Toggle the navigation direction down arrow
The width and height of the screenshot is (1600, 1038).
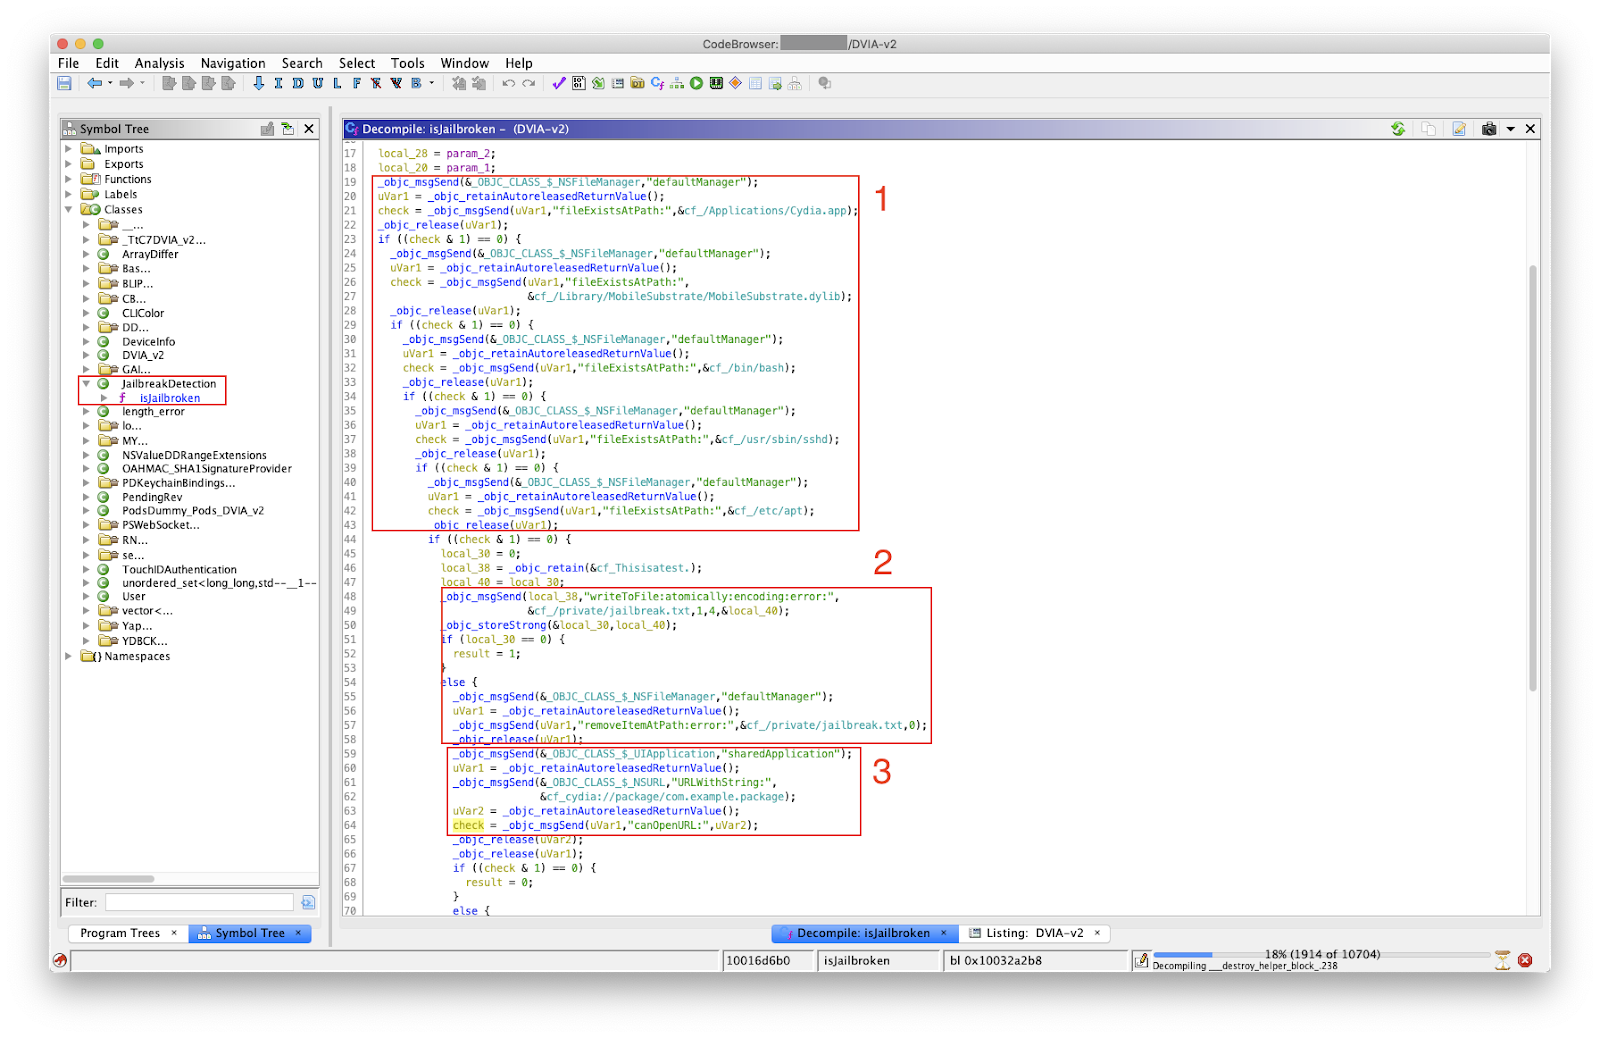pyautogui.click(x=258, y=83)
